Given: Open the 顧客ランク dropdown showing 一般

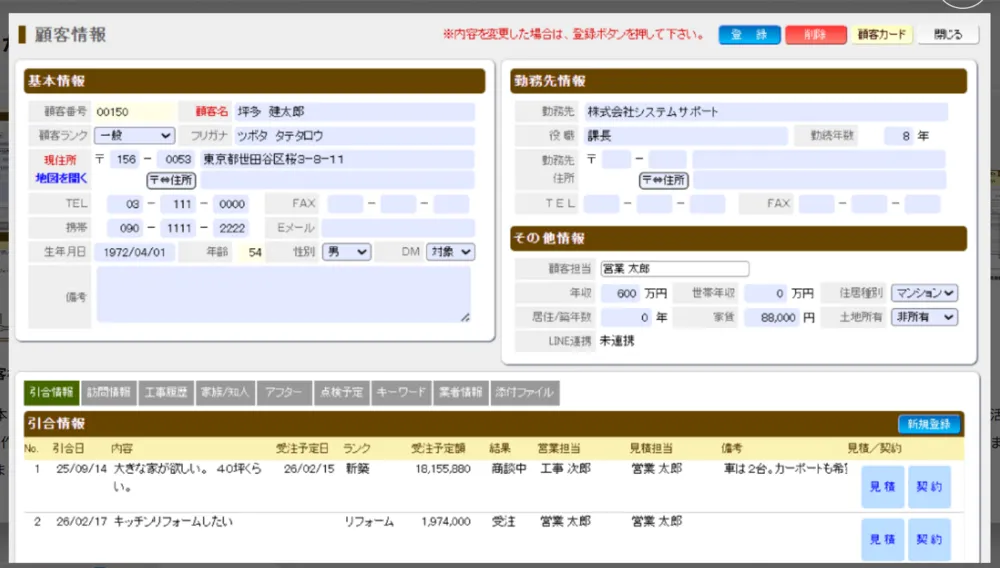Looking at the screenshot, I should [135, 135].
